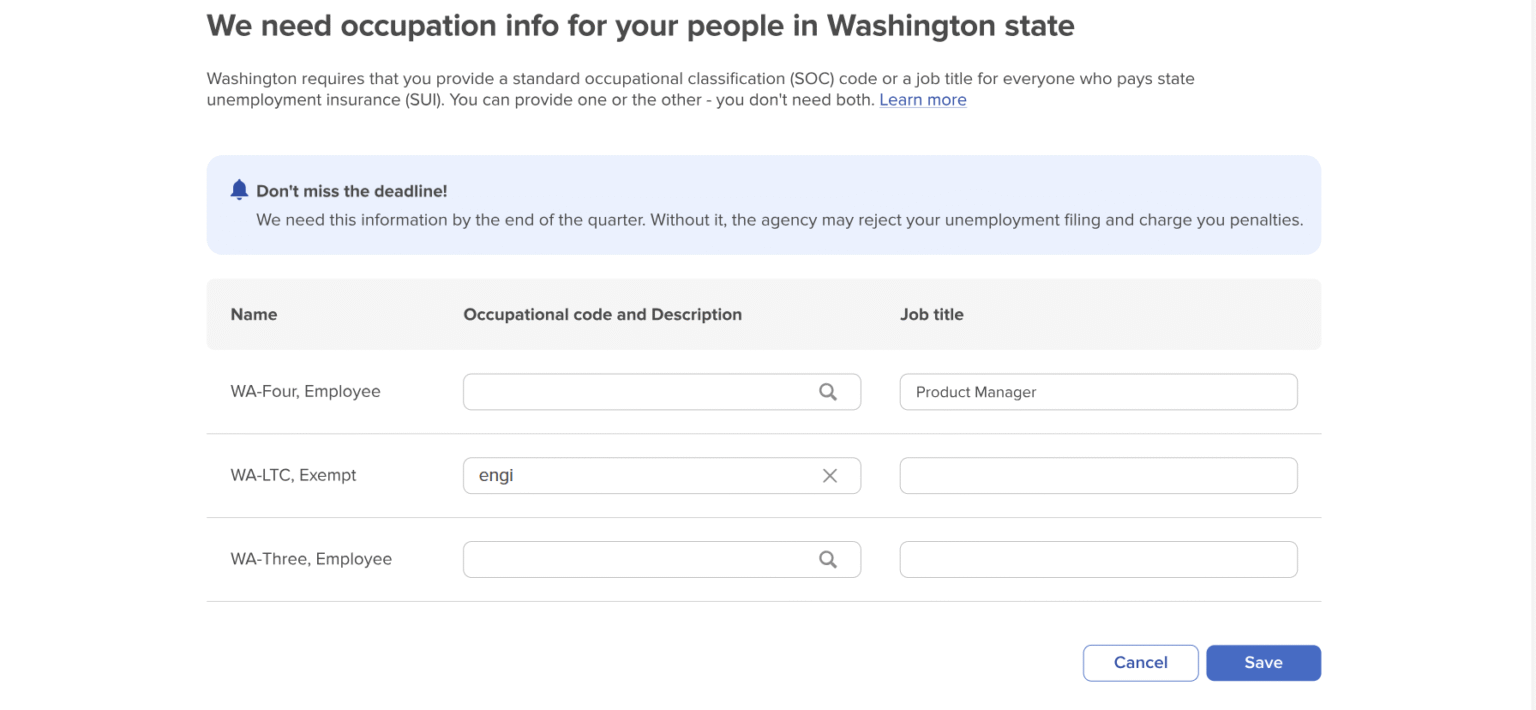1536x710 pixels.
Task: Clear the "engi" search using the X icon
Action: point(830,475)
